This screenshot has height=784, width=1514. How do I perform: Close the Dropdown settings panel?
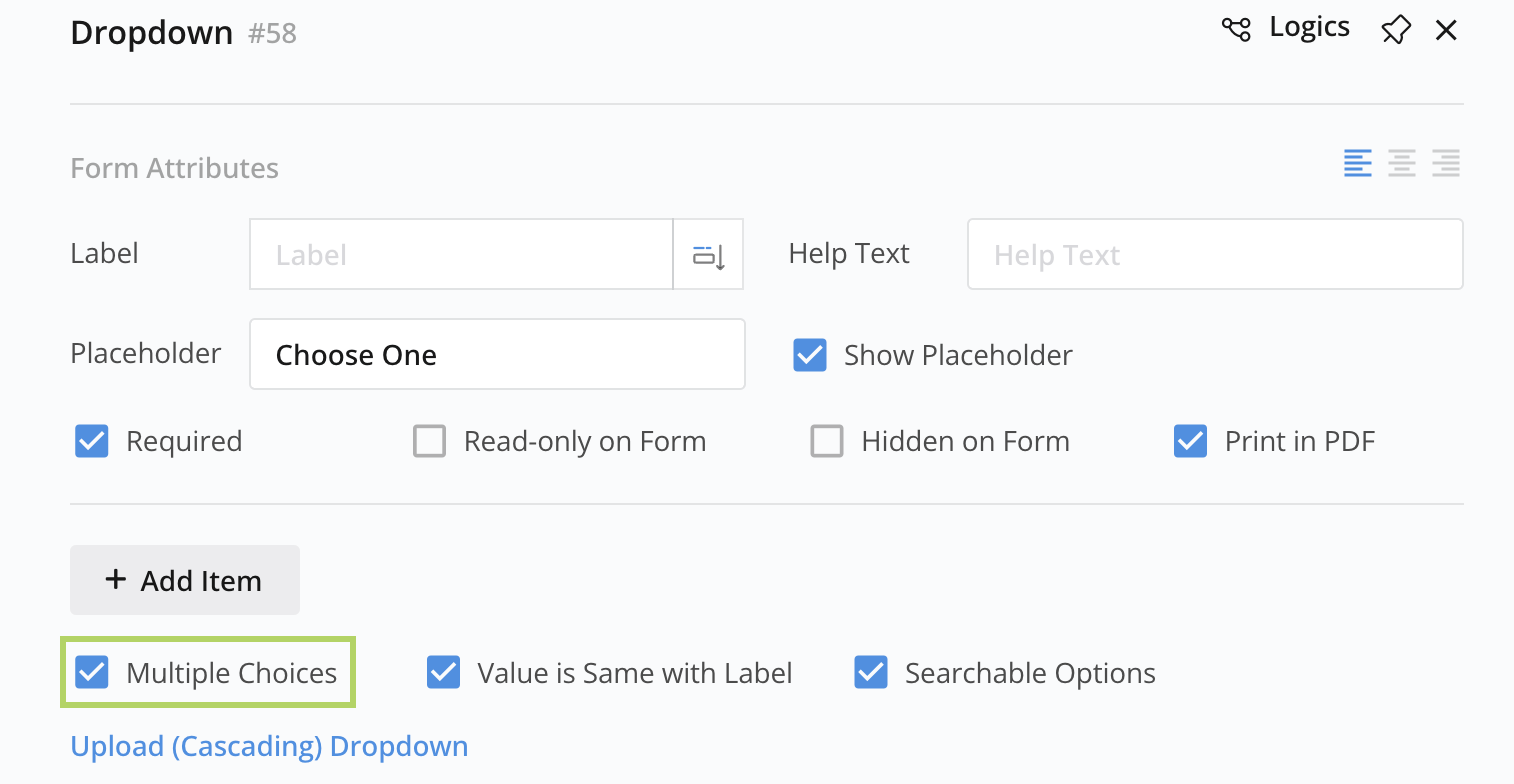point(1446,31)
